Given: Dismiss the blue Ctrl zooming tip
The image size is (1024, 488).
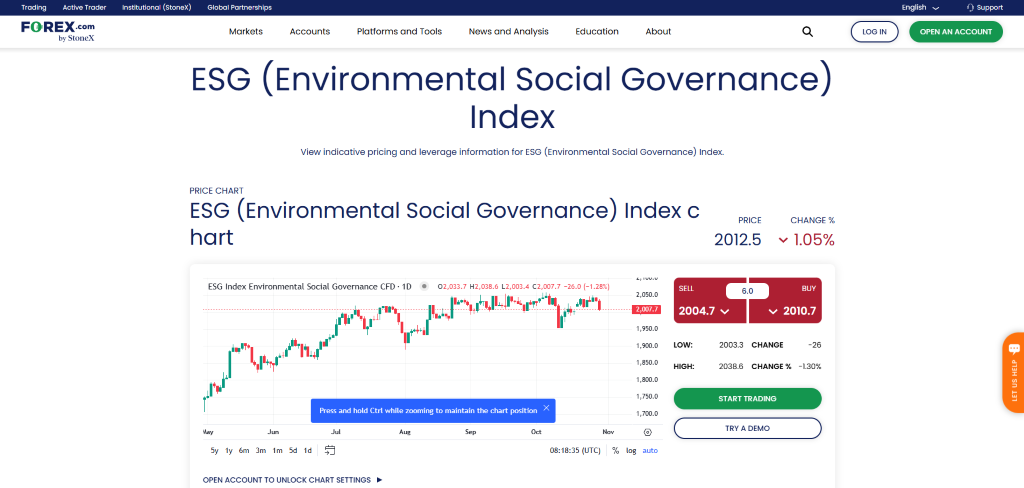Looking at the screenshot, I should point(546,408).
